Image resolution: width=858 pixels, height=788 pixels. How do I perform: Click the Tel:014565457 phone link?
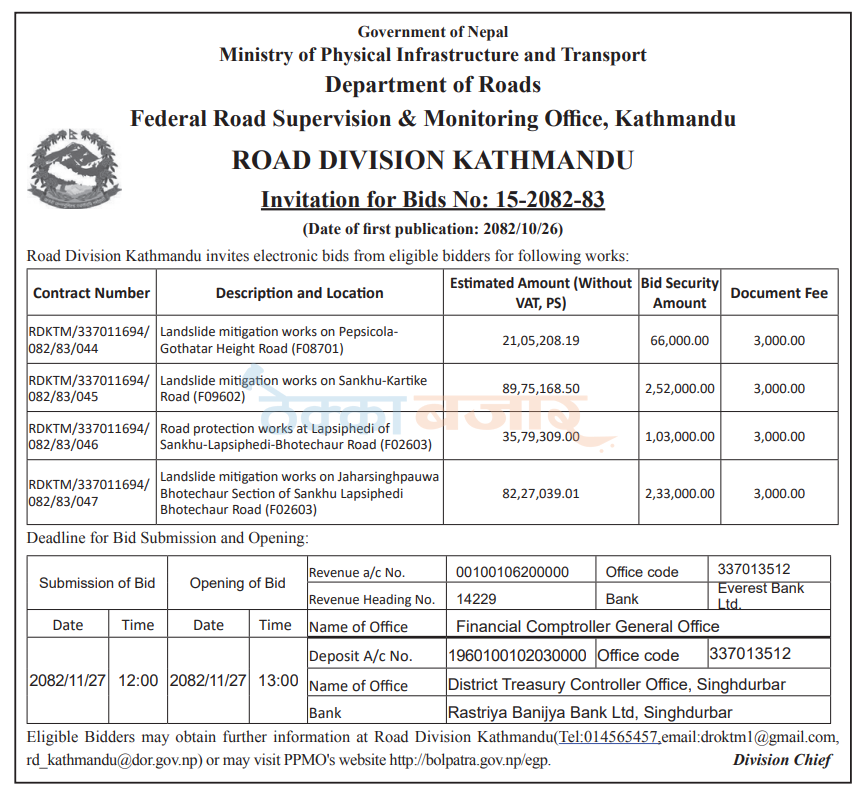(608, 737)
